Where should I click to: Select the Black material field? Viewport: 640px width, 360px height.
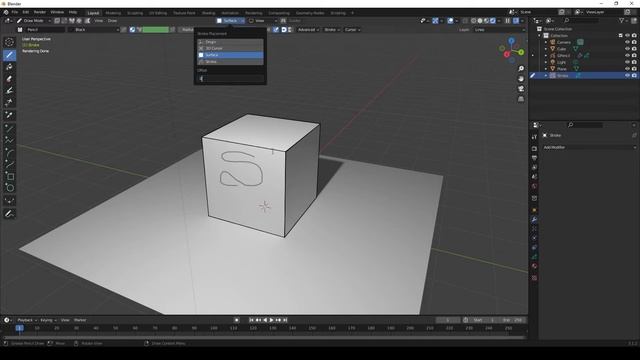tap(93, 30)
